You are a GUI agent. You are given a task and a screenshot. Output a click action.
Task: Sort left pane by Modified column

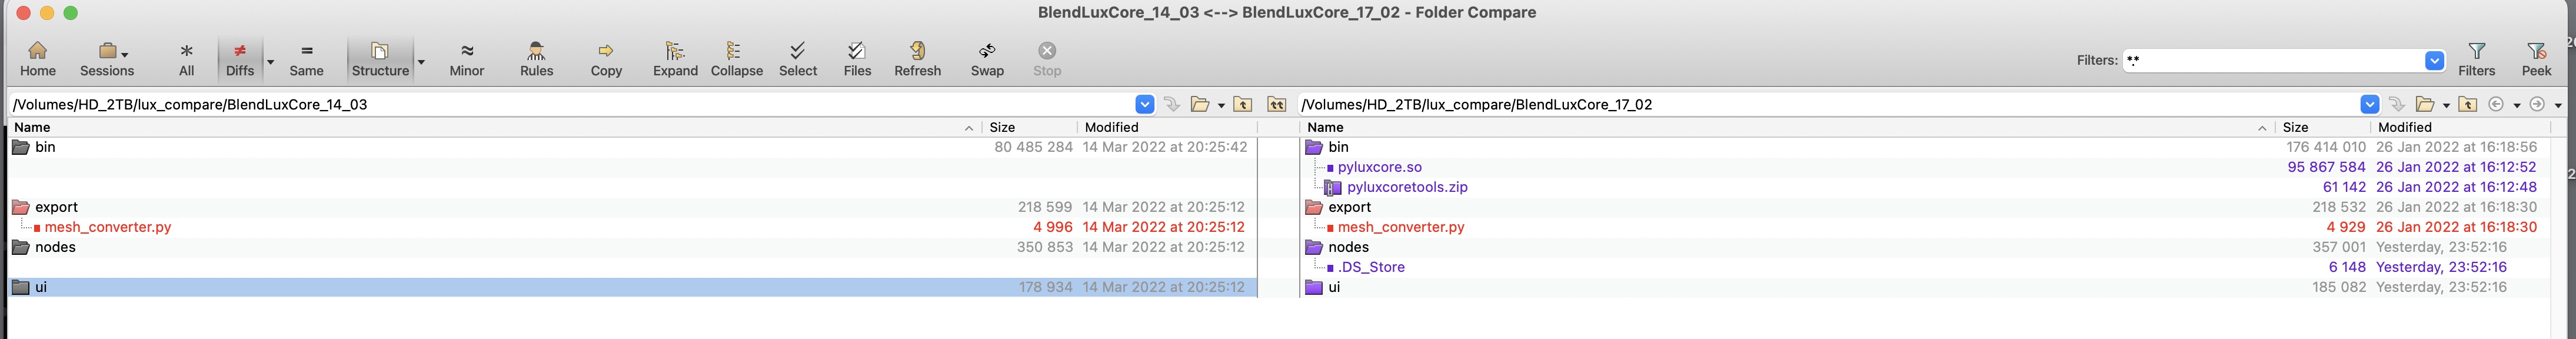coord(1111,127)
